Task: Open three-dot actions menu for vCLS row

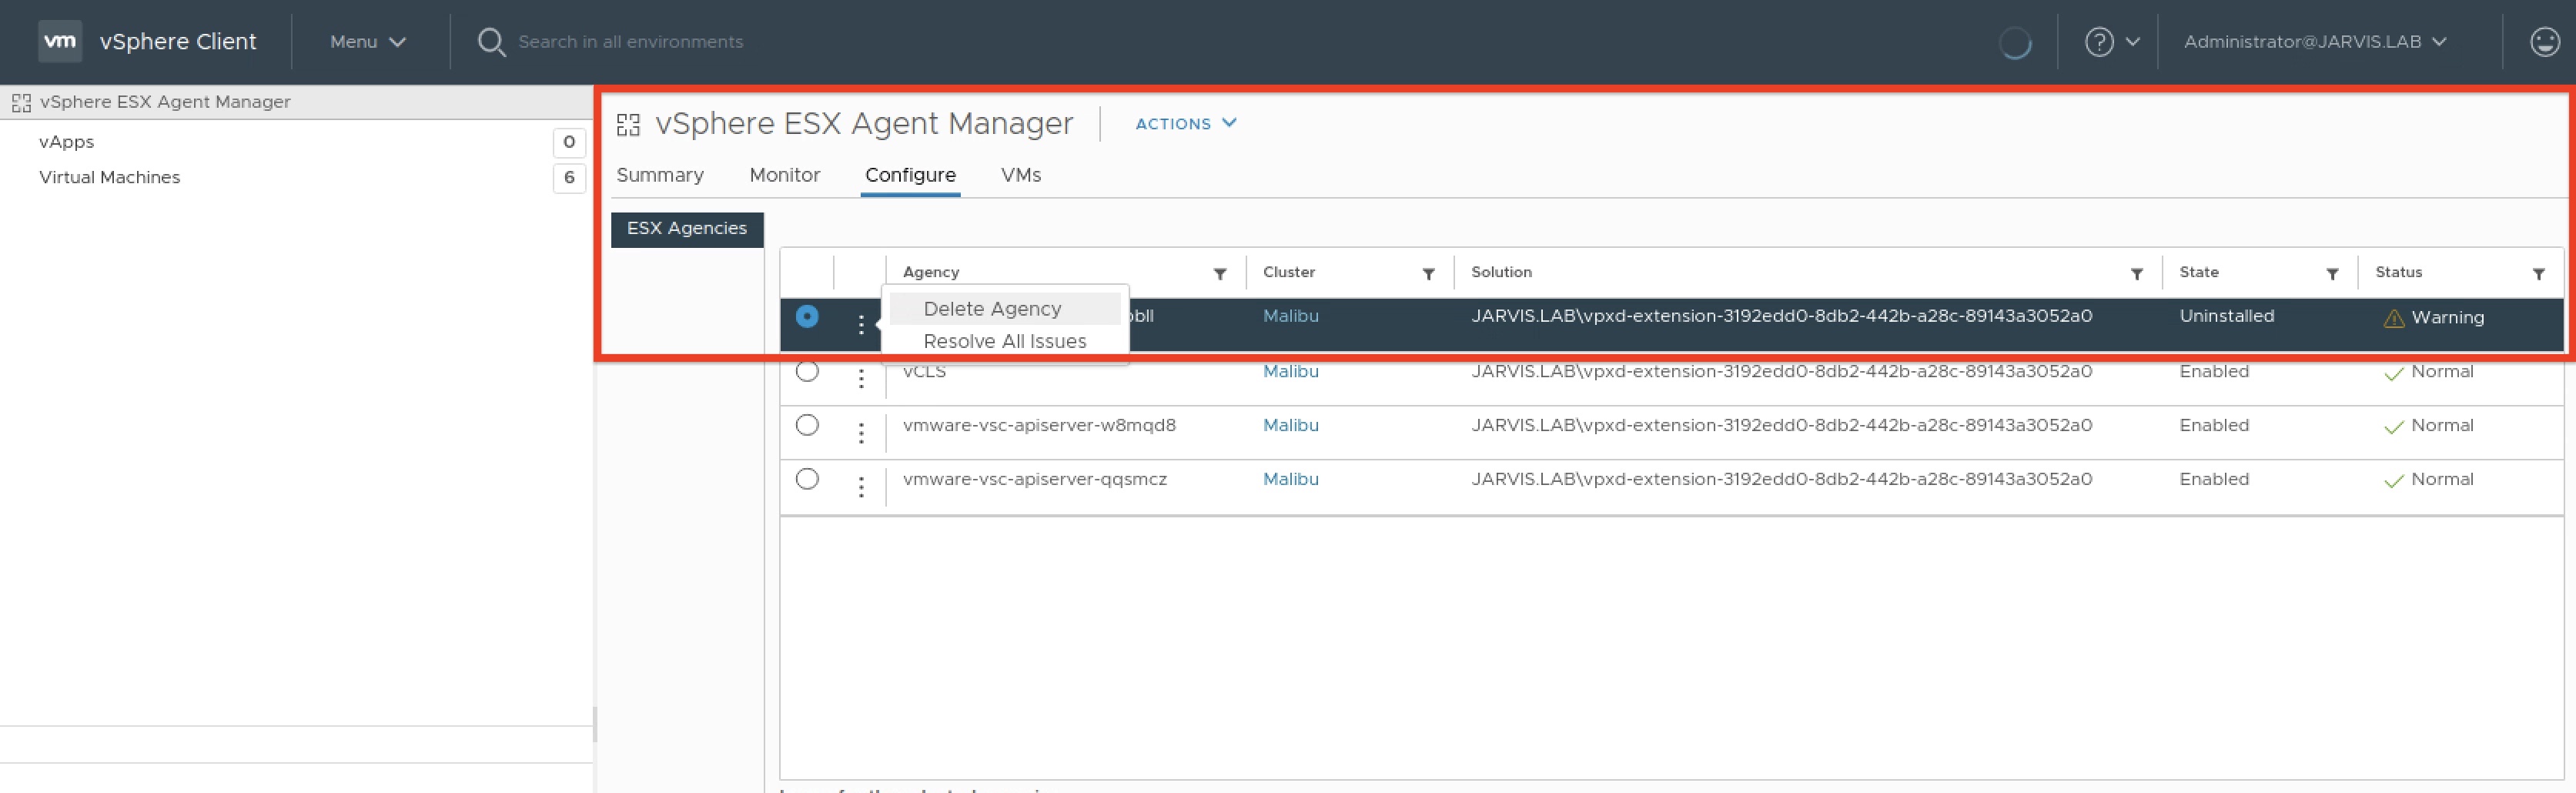Action: [x=861, y=379]
